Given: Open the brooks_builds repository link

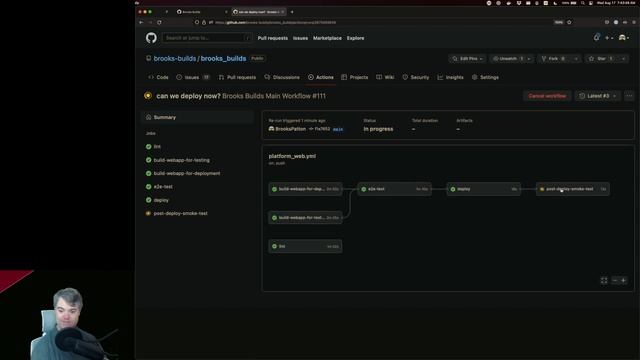Looking at the screenshot, I should pyautogui.click(x=223, y=58).
